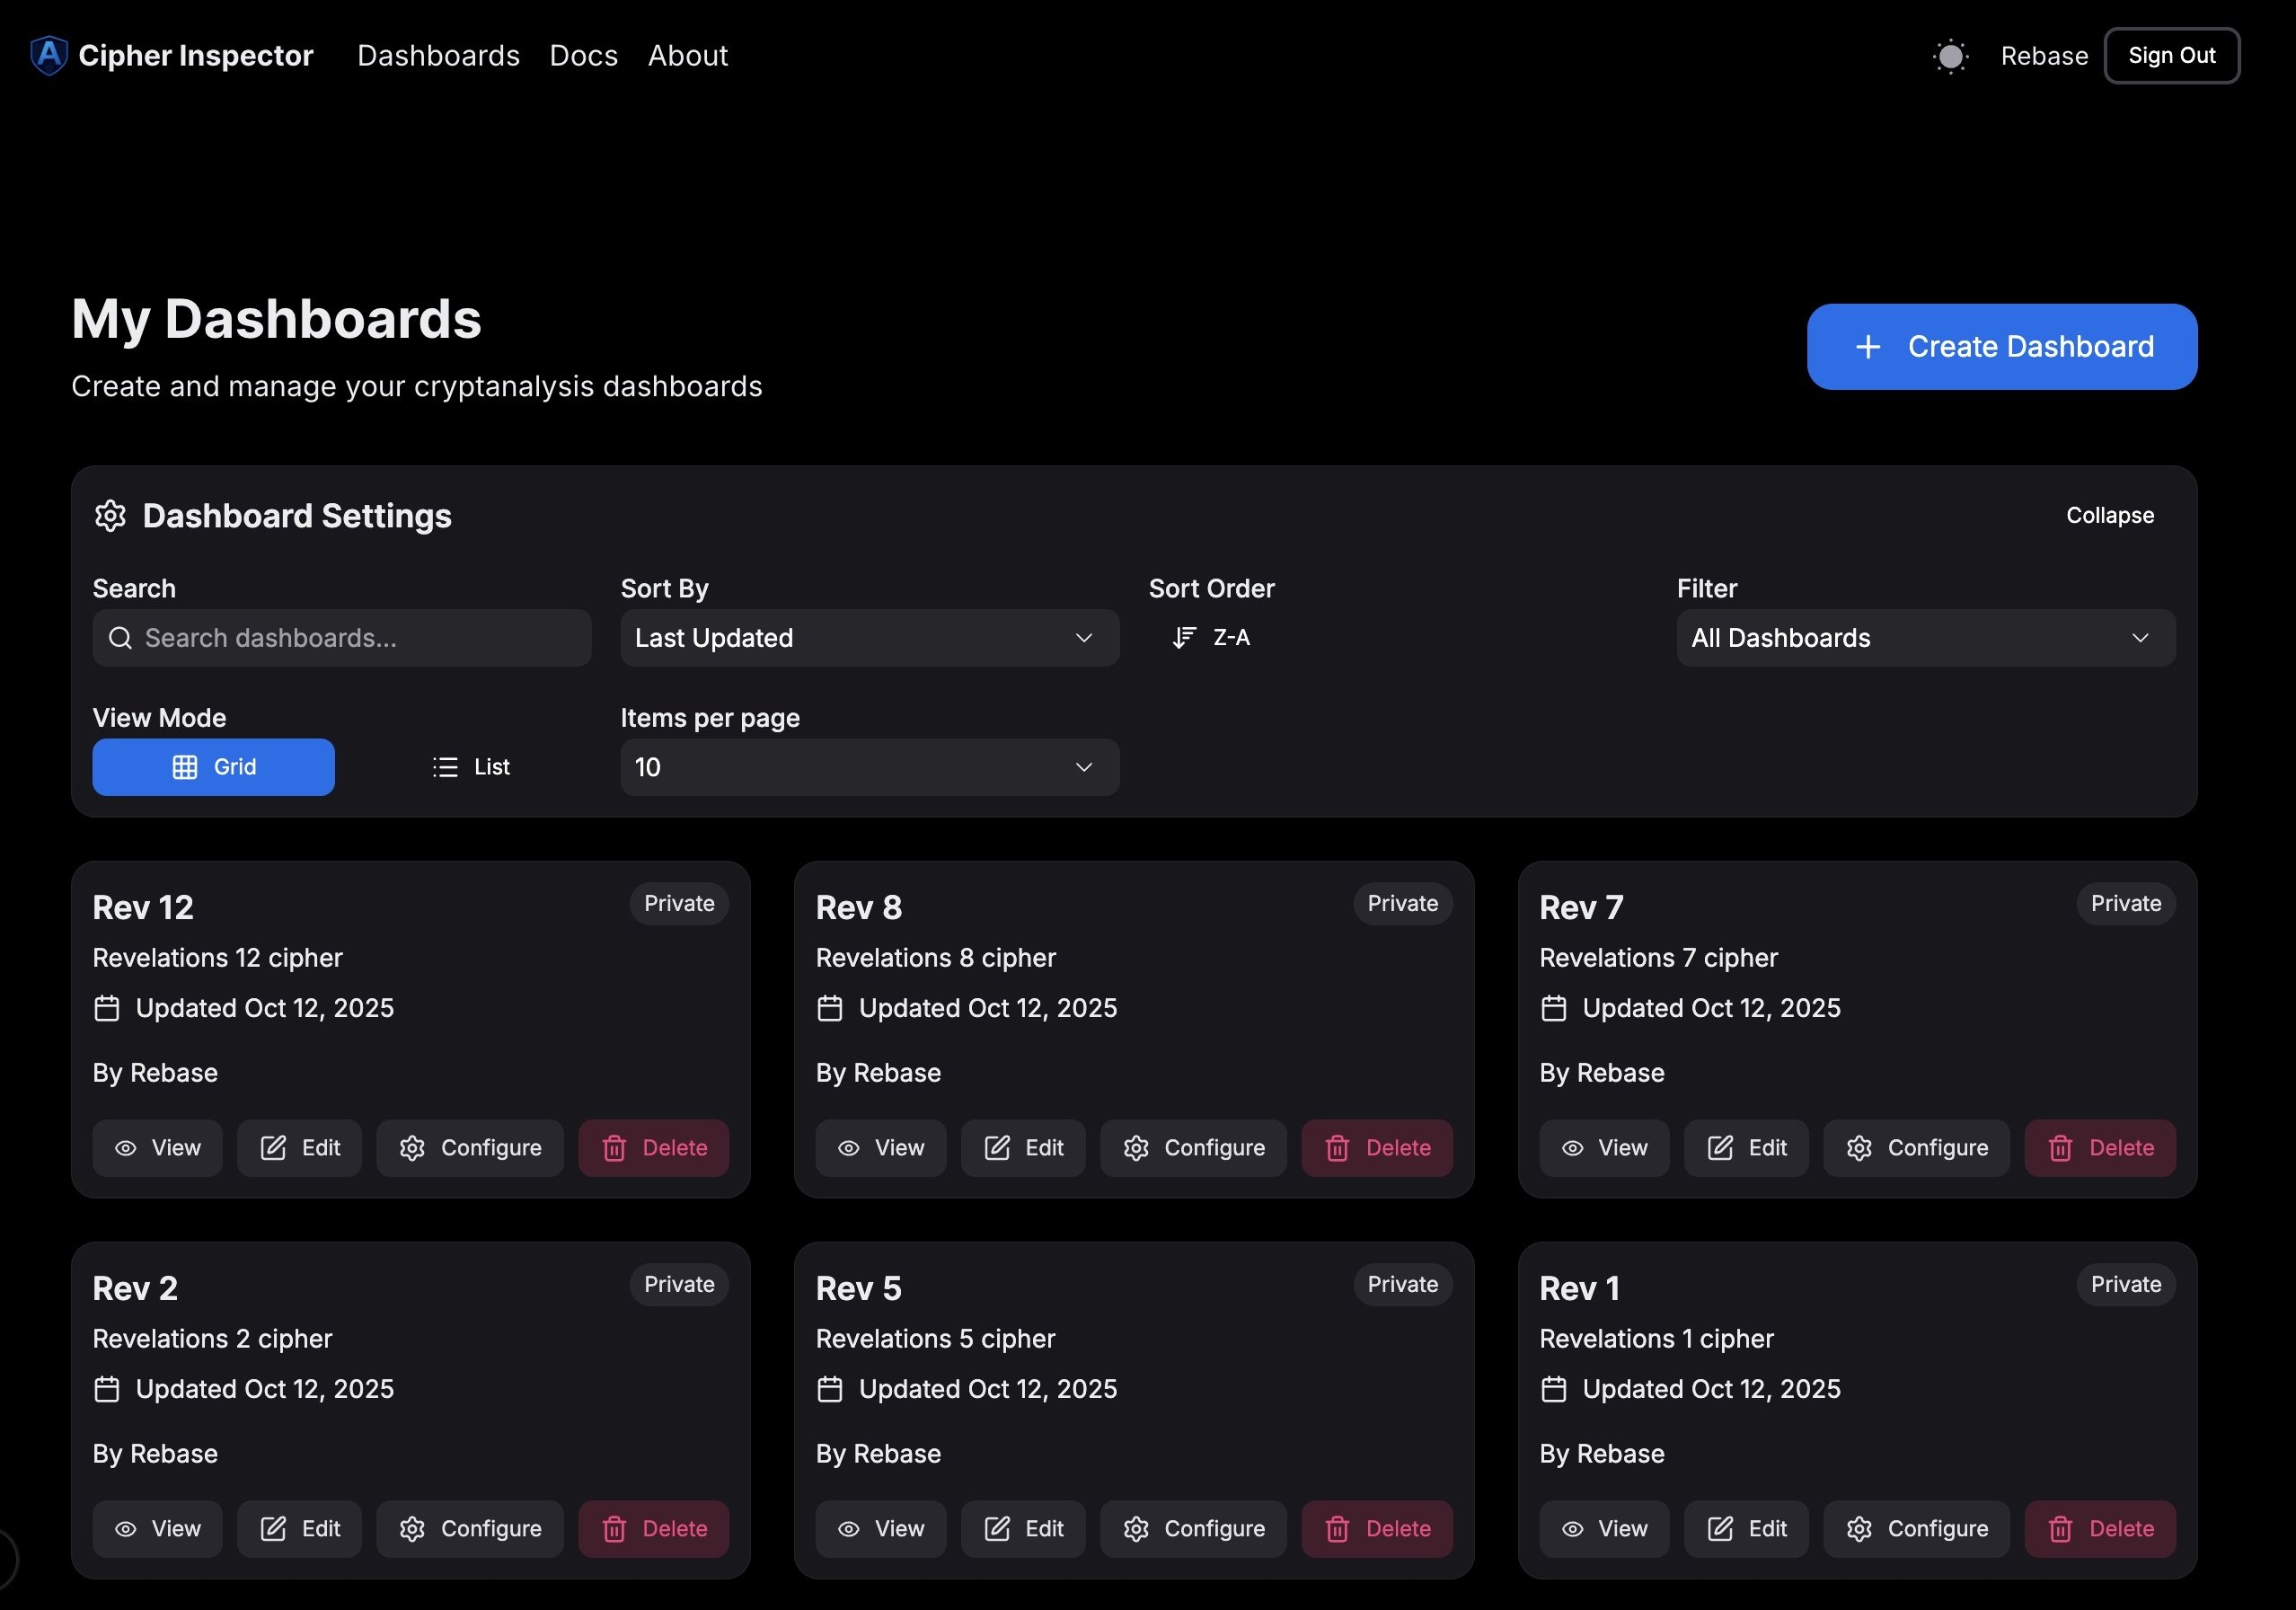Click the magnifier icon in search box
Viewport: 2296px width, 1610px height.
pos(120,638)
